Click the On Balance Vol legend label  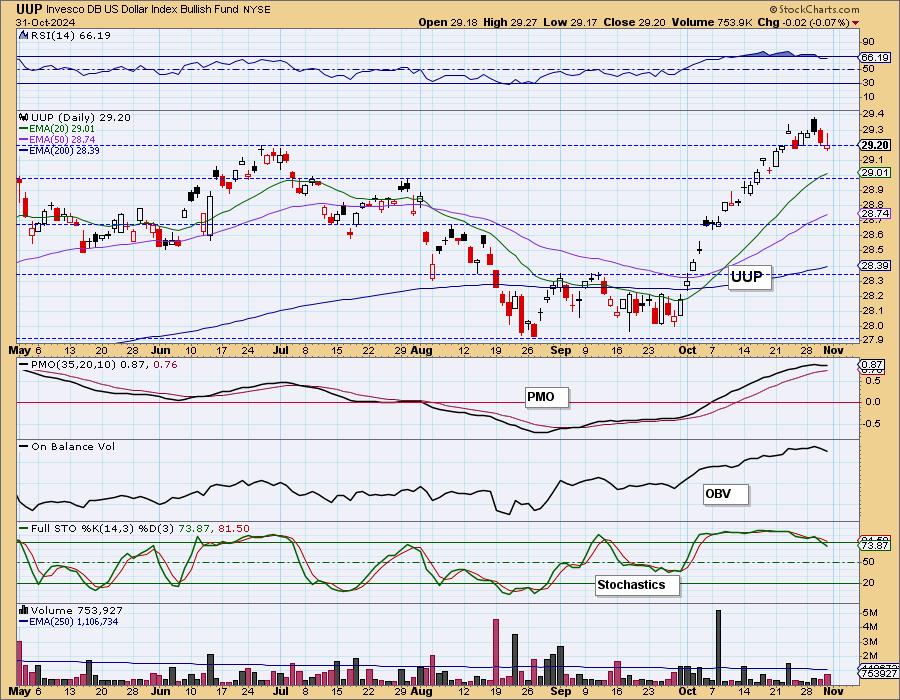point(73,446)
